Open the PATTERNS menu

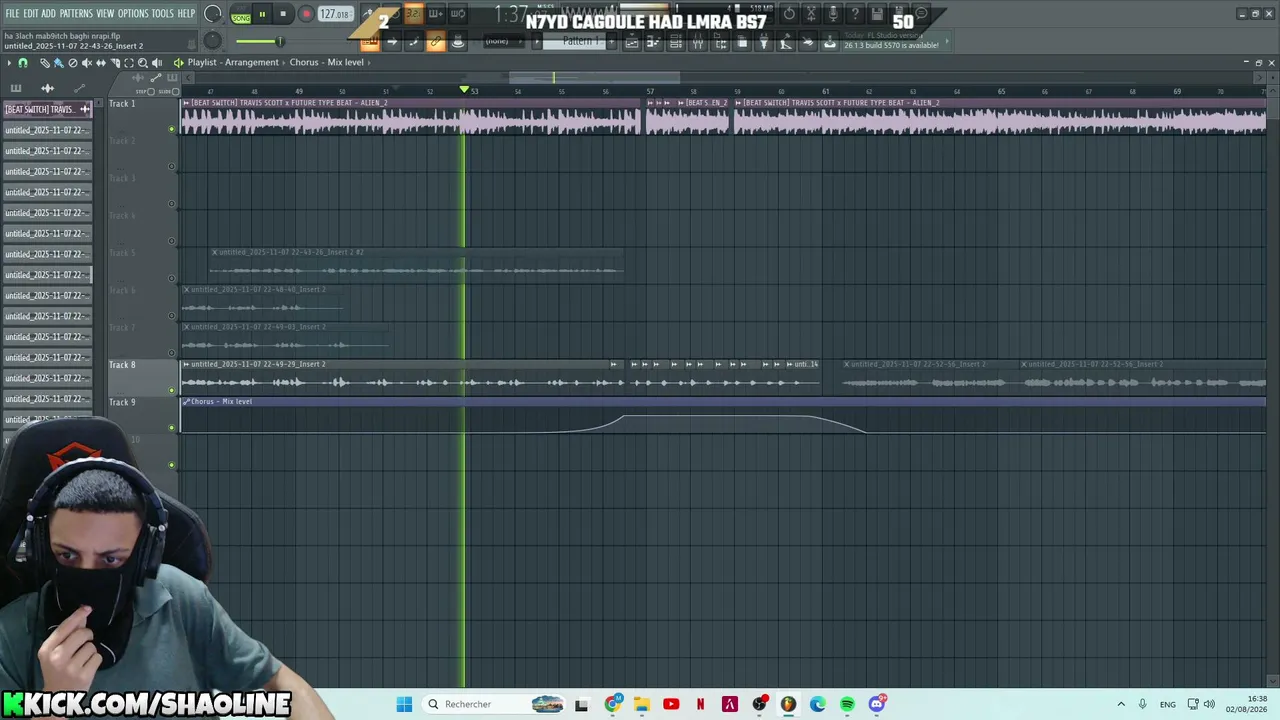pyautogui.click(x=76, y=13)
